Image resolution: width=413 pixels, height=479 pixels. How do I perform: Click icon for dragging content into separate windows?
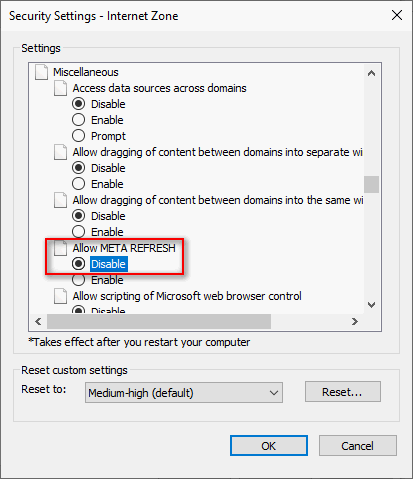pyautogui.click(x=60, y=152)
